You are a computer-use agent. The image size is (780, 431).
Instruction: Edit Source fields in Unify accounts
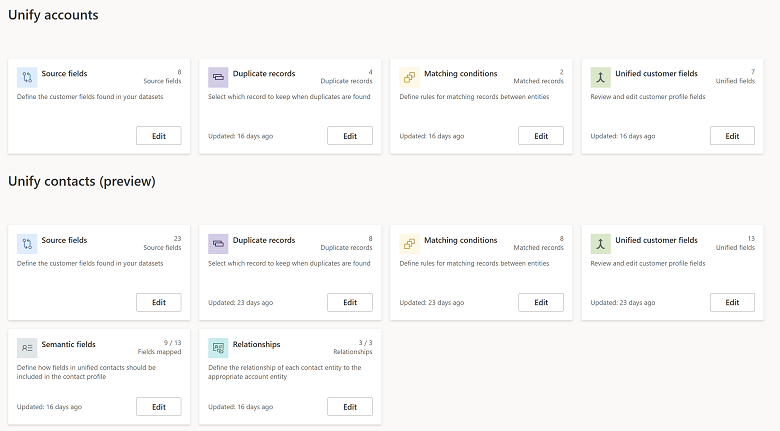pos(159,136)
